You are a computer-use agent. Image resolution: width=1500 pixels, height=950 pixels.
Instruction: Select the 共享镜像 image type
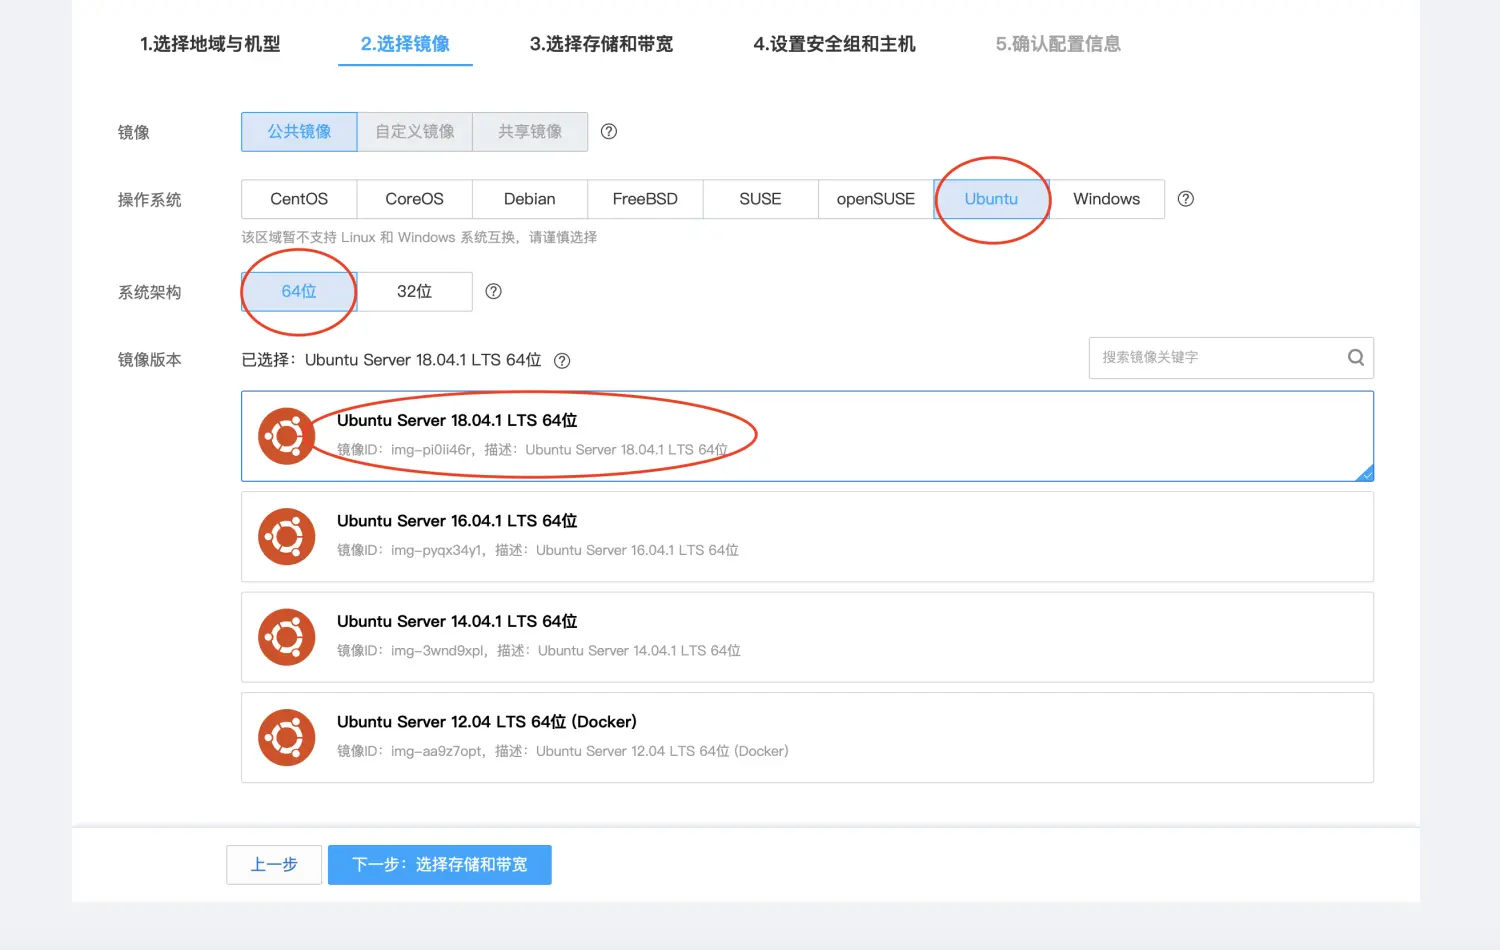(530, 132)
